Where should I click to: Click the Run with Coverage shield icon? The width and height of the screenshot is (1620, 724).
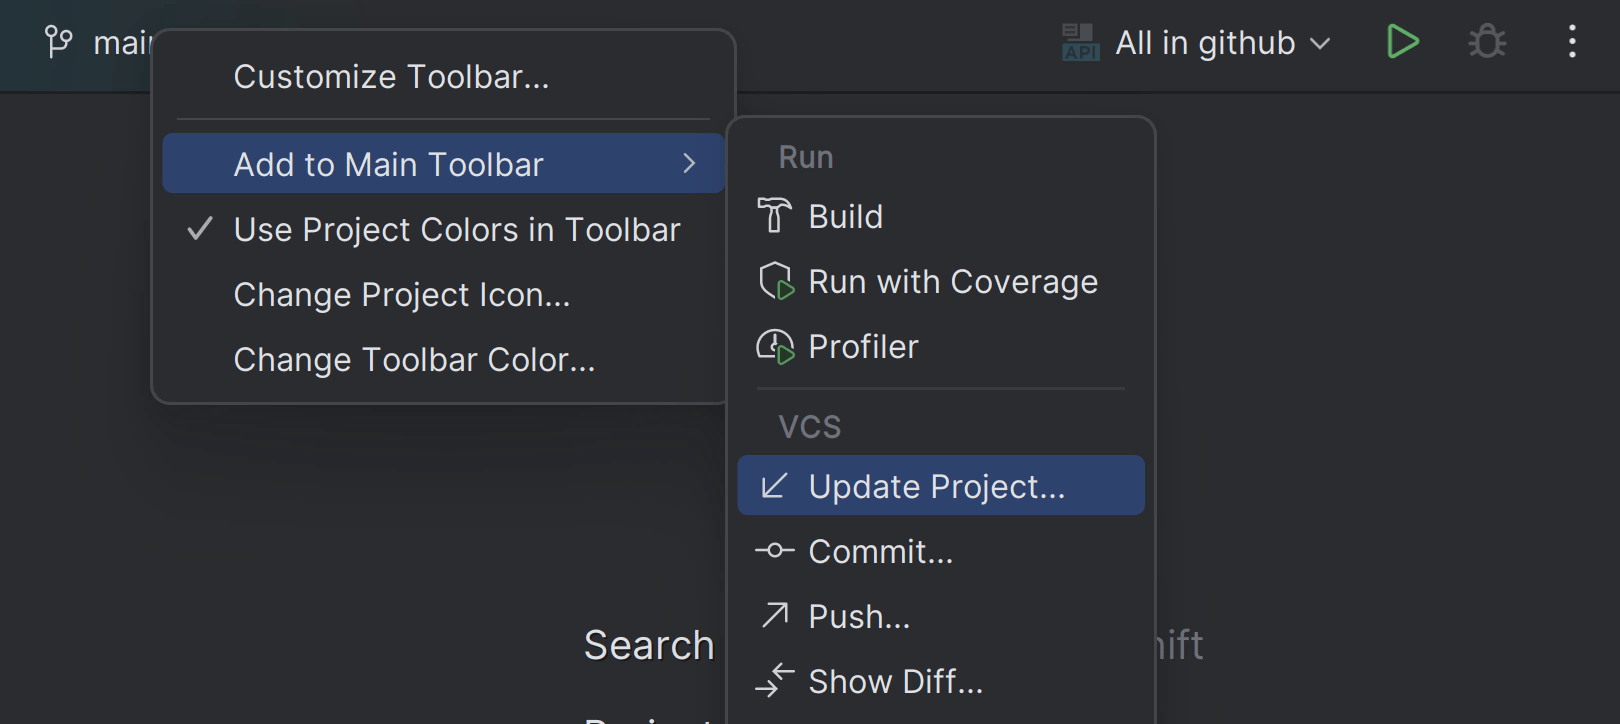pos(776,282)
